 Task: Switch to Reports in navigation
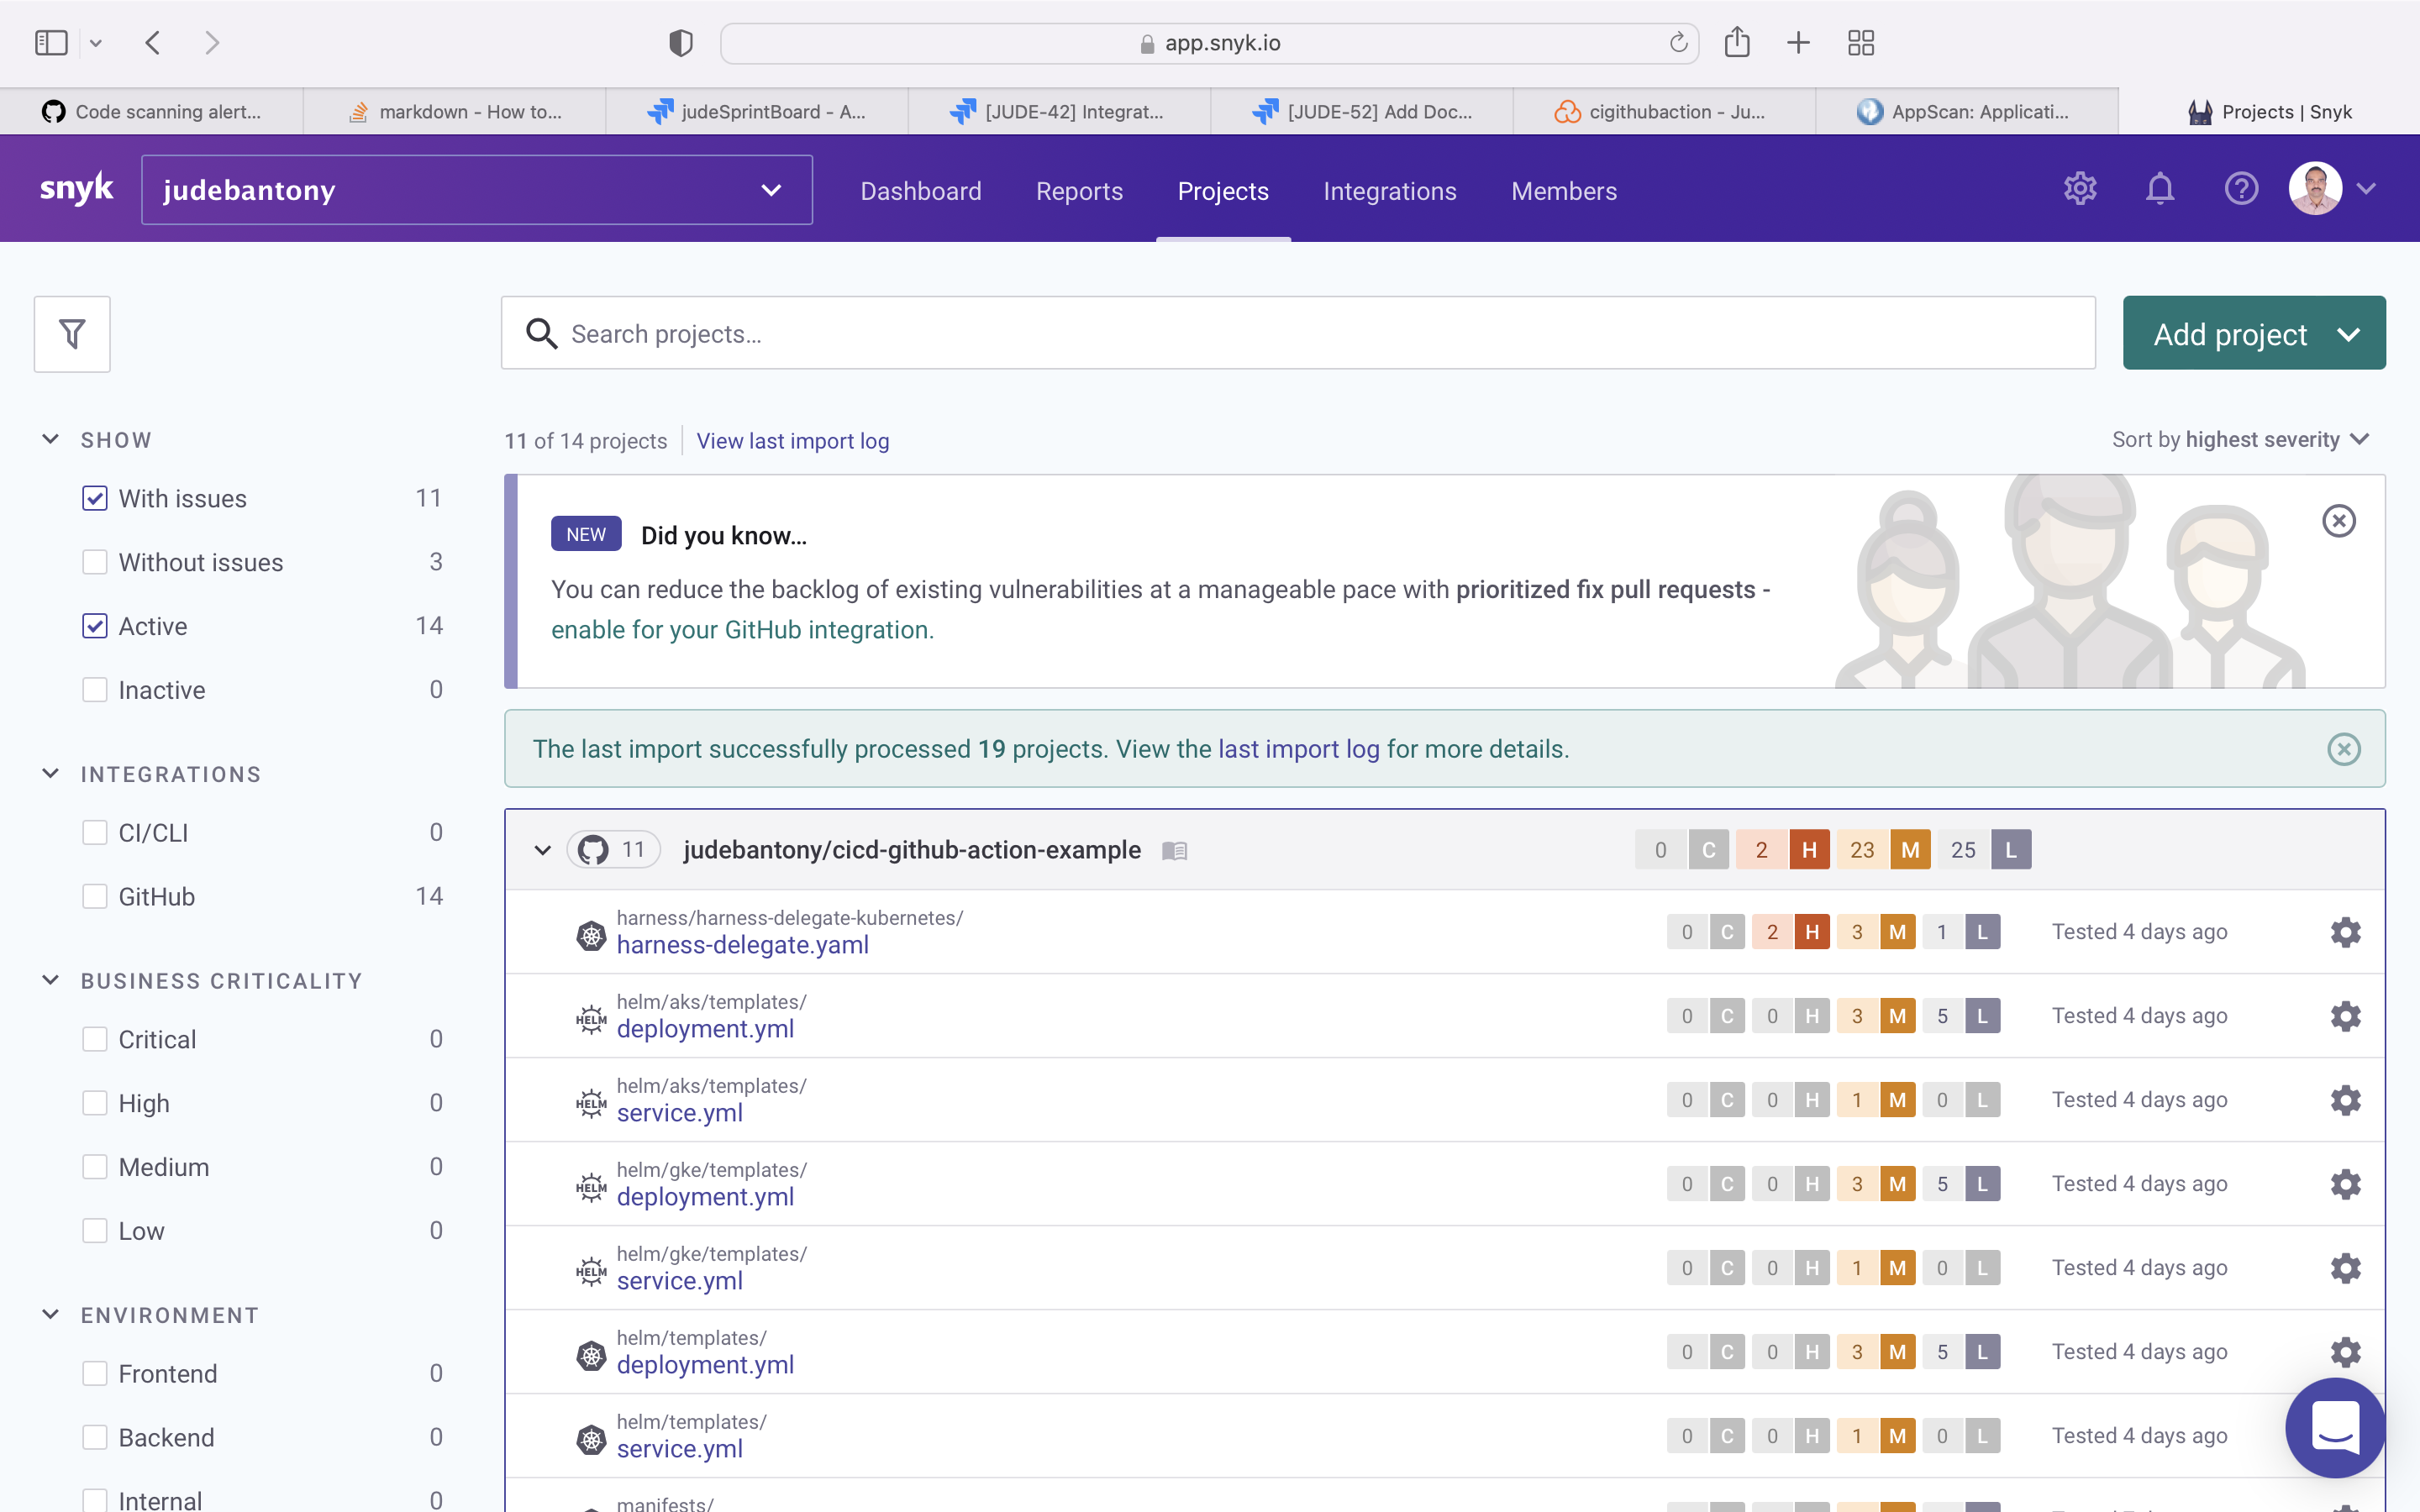(1079, 191)
